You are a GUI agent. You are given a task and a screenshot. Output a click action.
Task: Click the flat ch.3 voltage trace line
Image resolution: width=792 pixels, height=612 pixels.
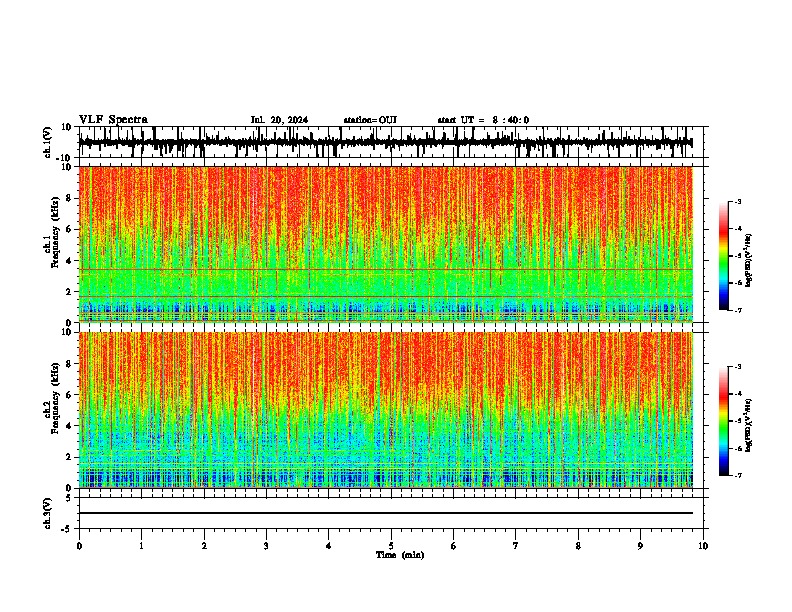point(386,513)
